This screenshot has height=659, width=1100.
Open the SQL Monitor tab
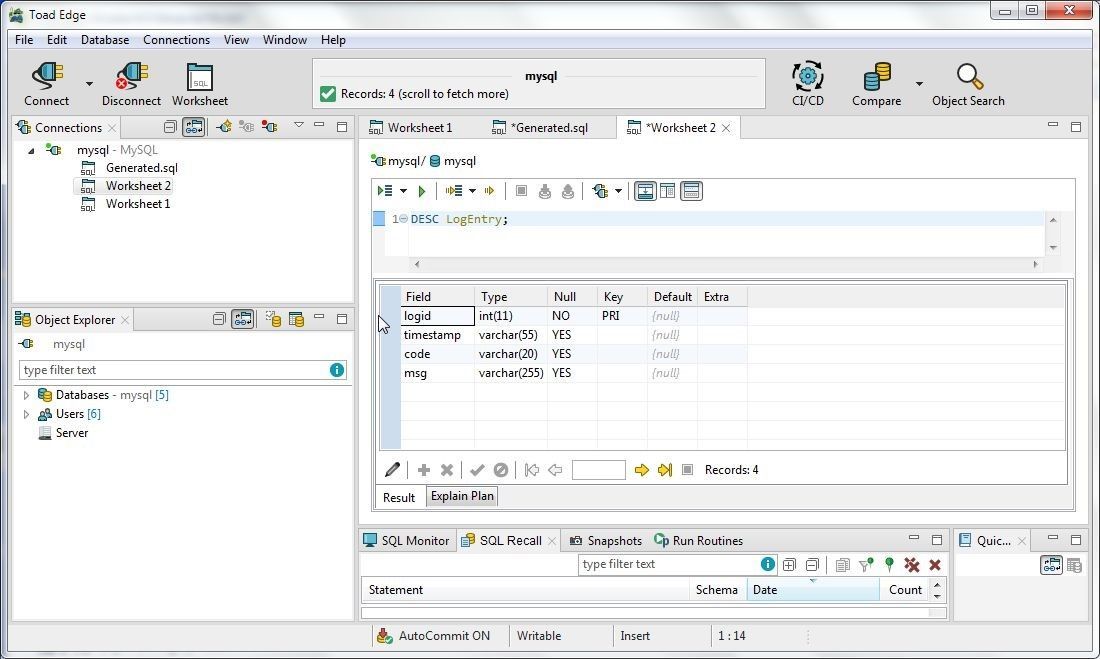click(x=406, y=540)
